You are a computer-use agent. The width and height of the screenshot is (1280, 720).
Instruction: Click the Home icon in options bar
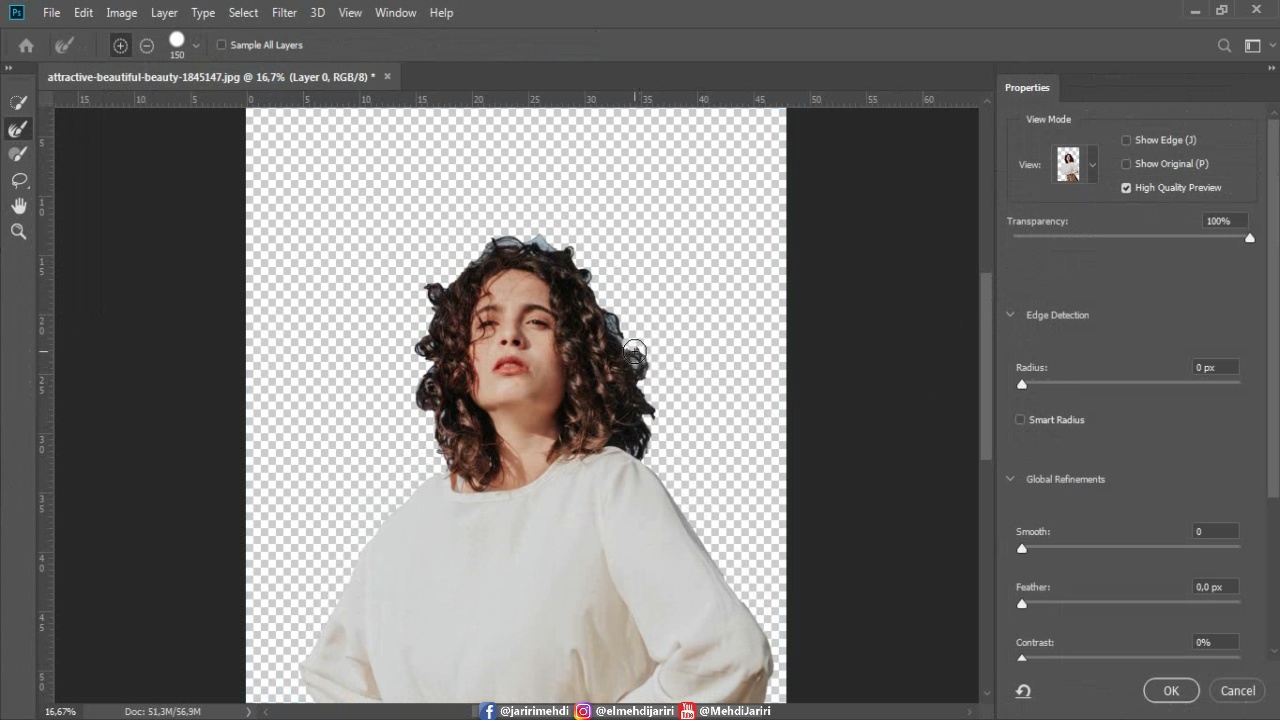[26, 45]
